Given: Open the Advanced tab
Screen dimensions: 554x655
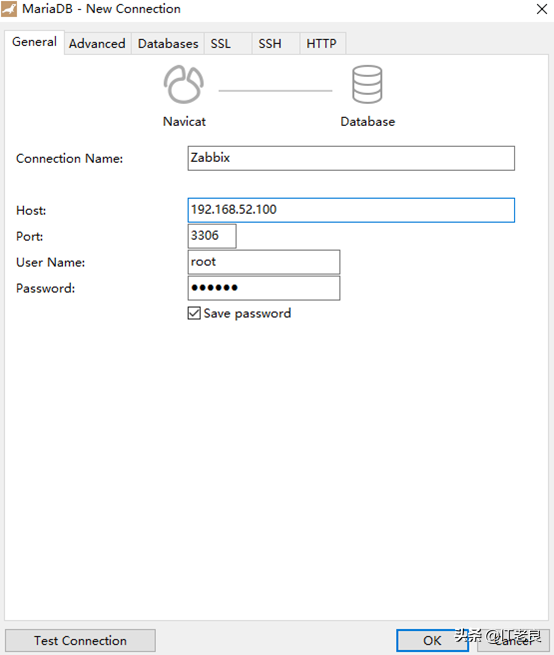Looking at the screenshot, I should pos(97,43).
